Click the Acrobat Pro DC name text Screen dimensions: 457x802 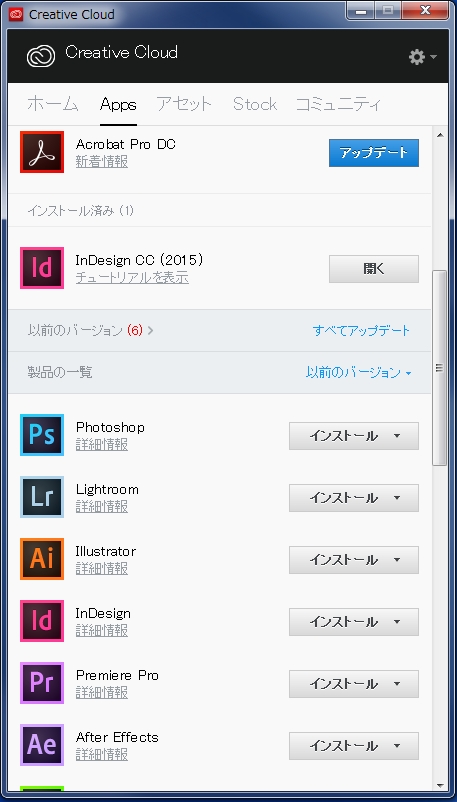tap(126, 144)
